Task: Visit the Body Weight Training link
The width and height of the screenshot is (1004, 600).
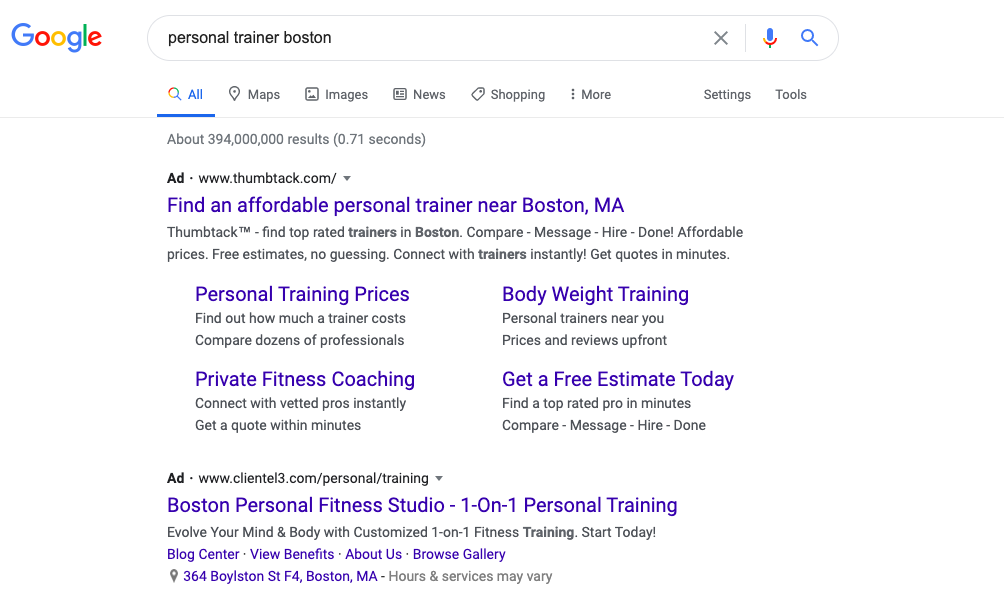Action: [x=595, y=294]
